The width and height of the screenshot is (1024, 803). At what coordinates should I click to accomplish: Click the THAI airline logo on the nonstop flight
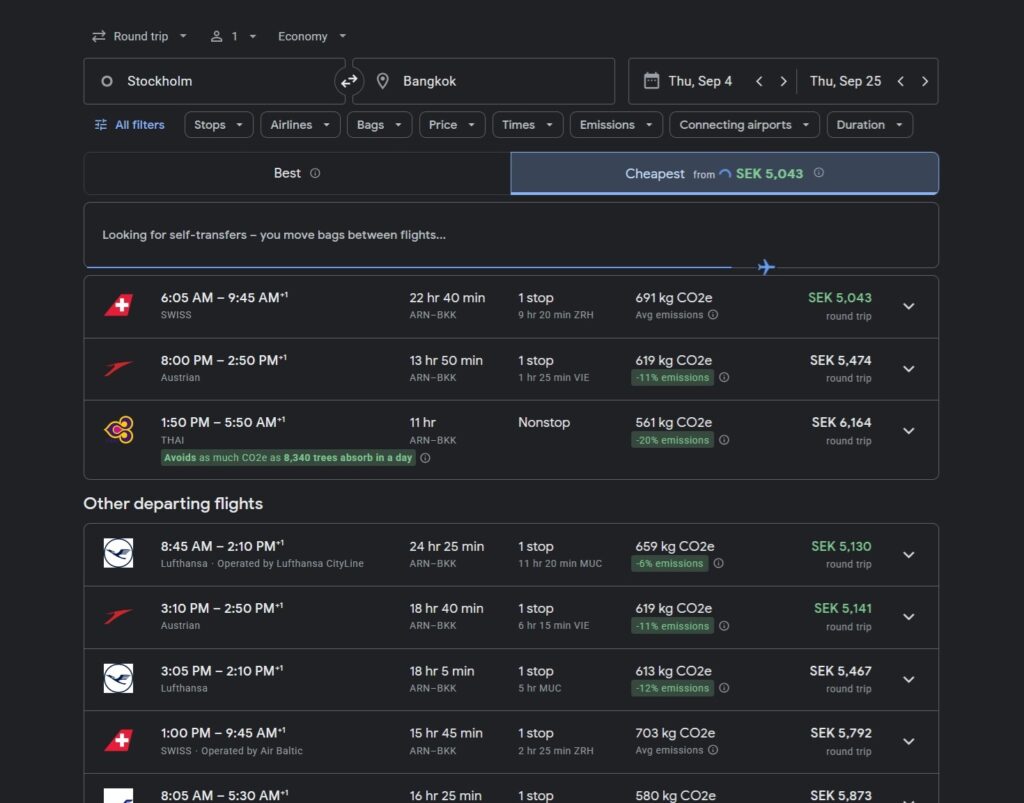[119, 430]
